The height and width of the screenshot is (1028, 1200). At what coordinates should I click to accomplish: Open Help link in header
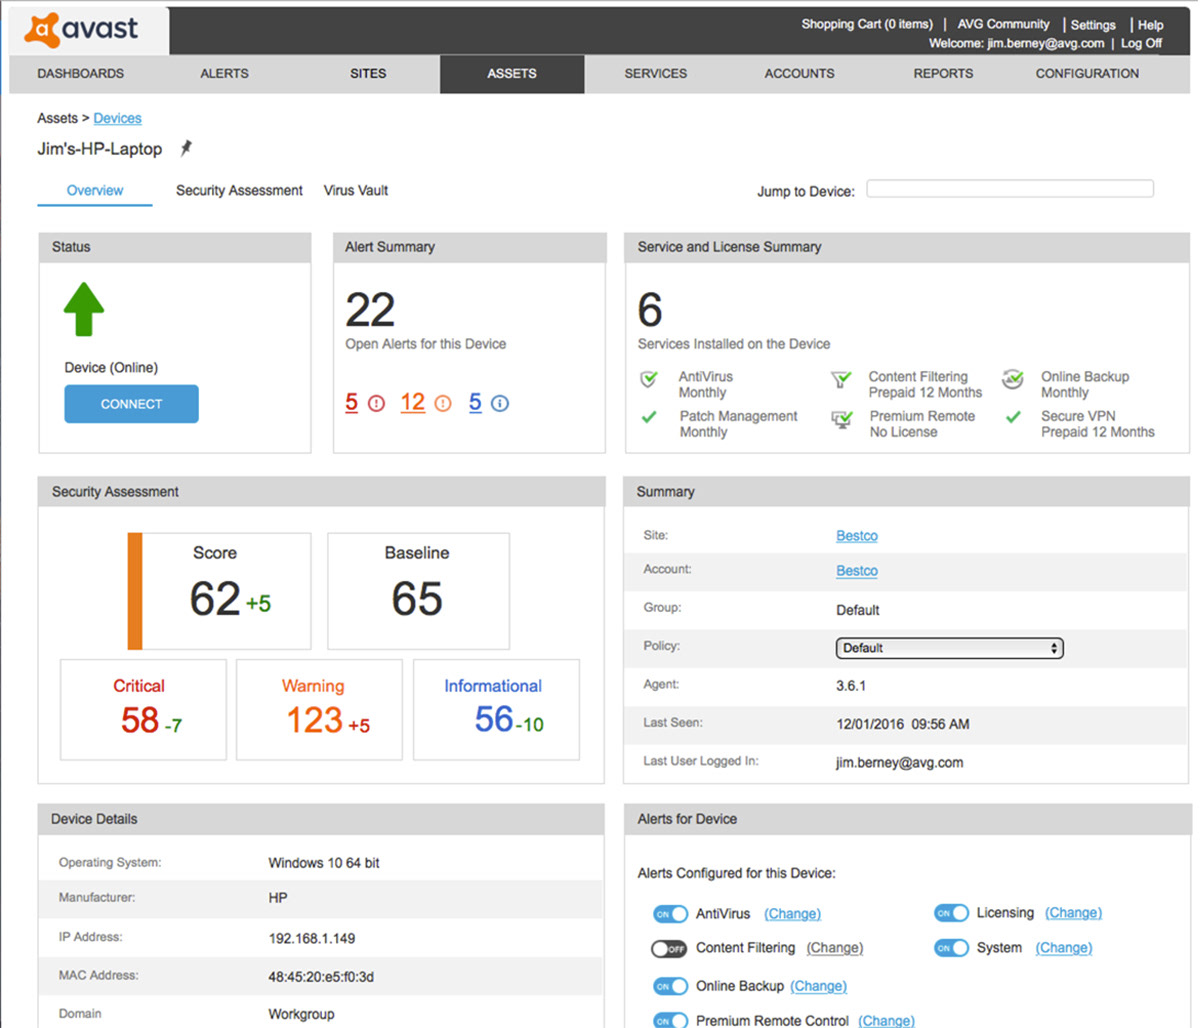click(x=1150, y=25)
